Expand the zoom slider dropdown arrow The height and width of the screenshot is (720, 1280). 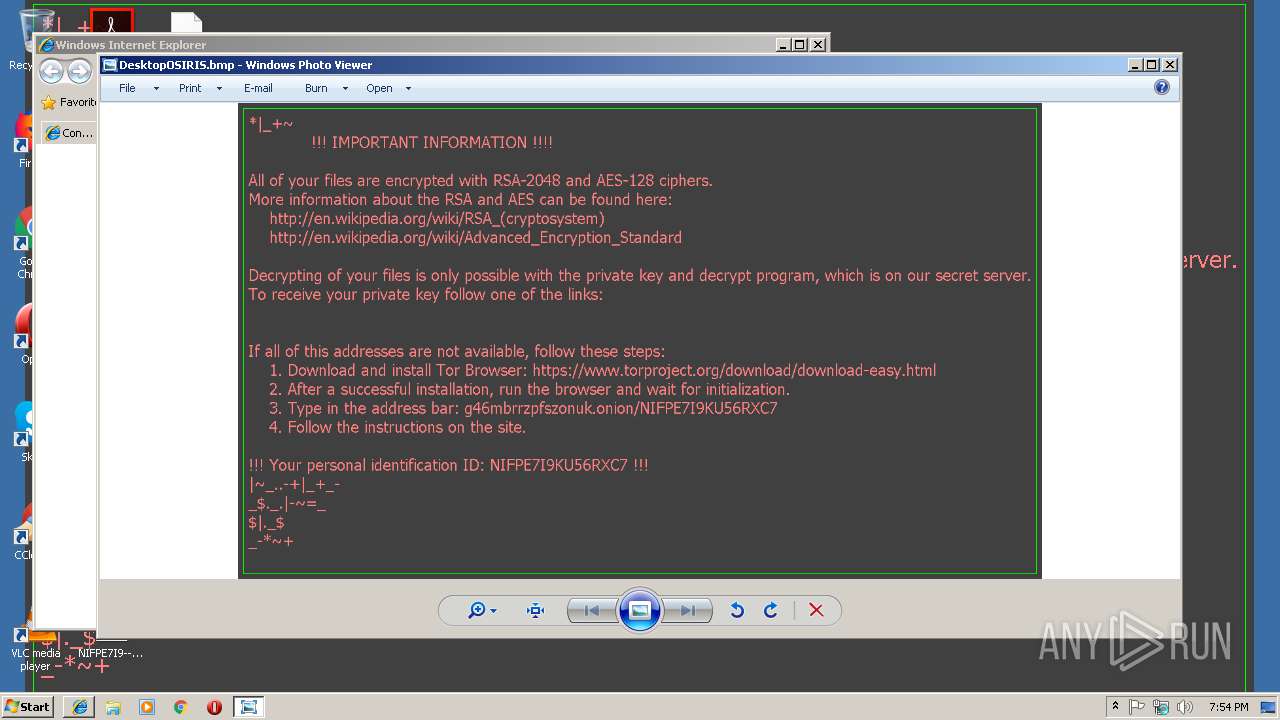(x=493, y=611)
